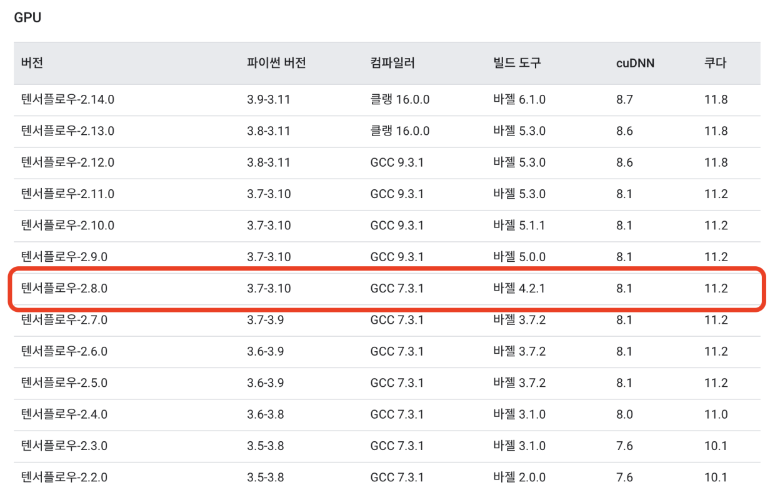771x490 pixels.
Task: Click Python 3.8-3.11 in the 2.13.0 row
Action: [268, 131]
